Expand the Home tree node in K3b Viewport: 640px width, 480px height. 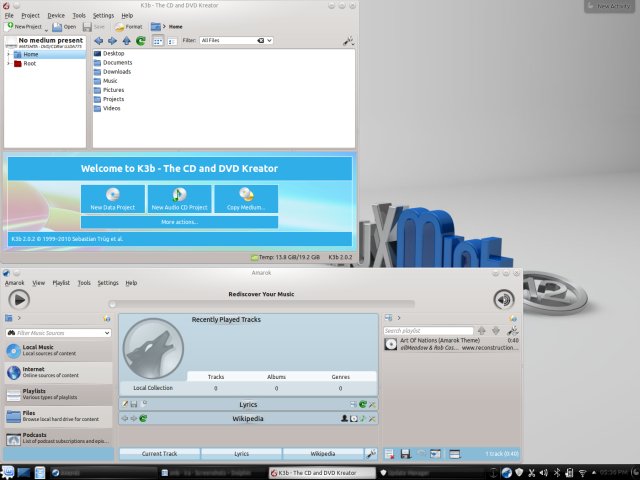8,54
